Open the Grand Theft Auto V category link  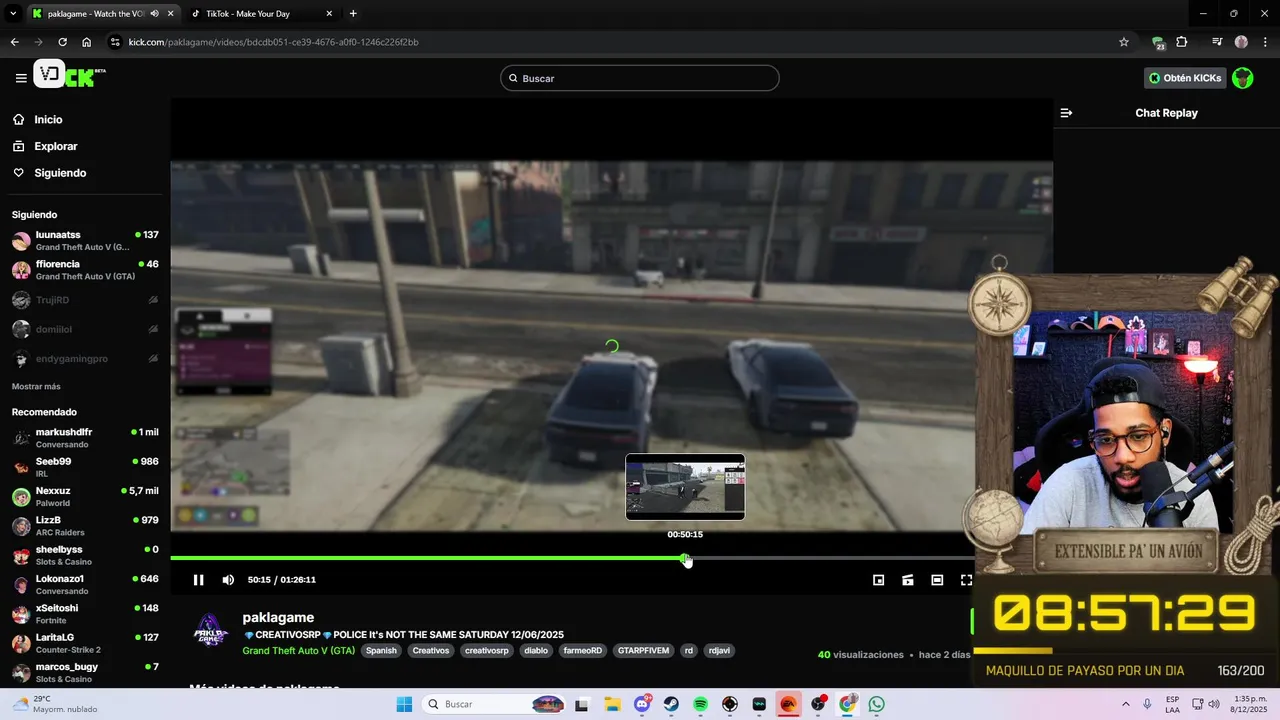tap(299, 650)
